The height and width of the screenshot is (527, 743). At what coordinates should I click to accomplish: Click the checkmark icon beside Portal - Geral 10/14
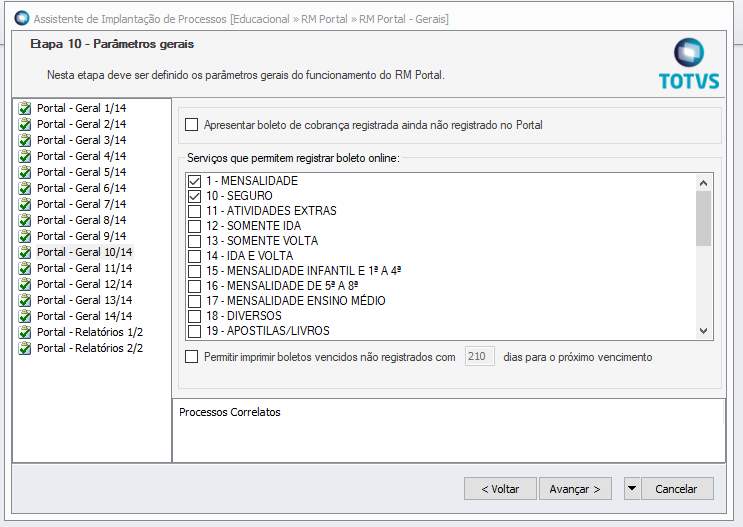[26, 252]
